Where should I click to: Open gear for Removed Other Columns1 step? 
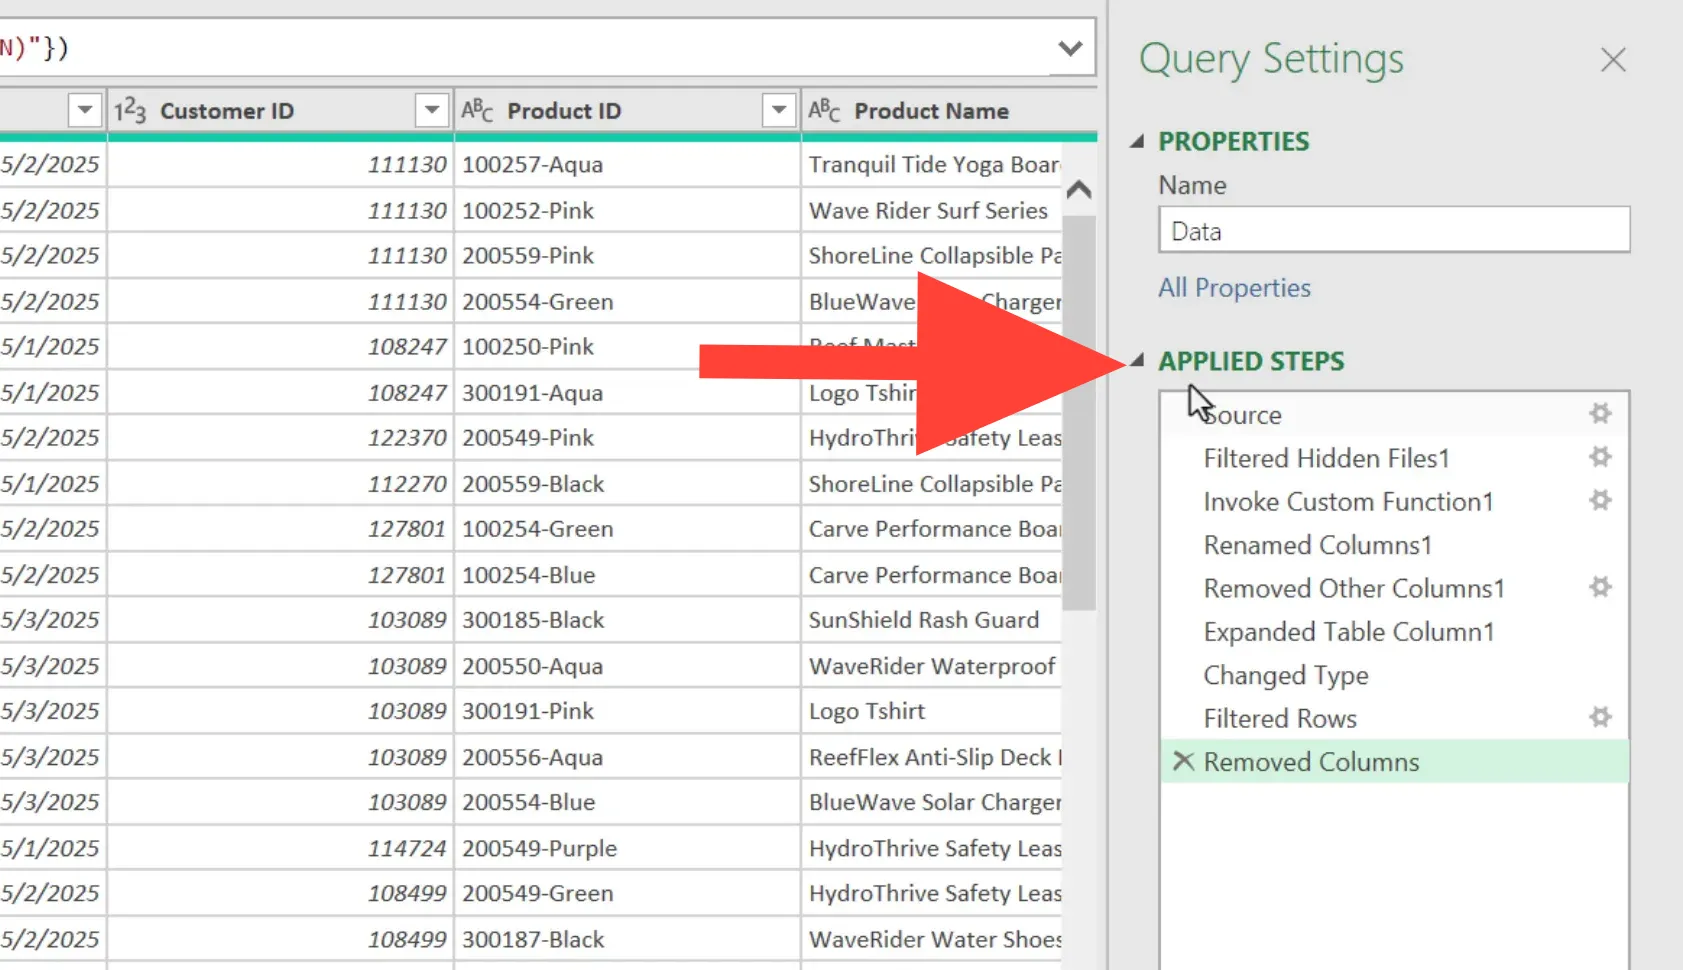[x=1600, y=587]
